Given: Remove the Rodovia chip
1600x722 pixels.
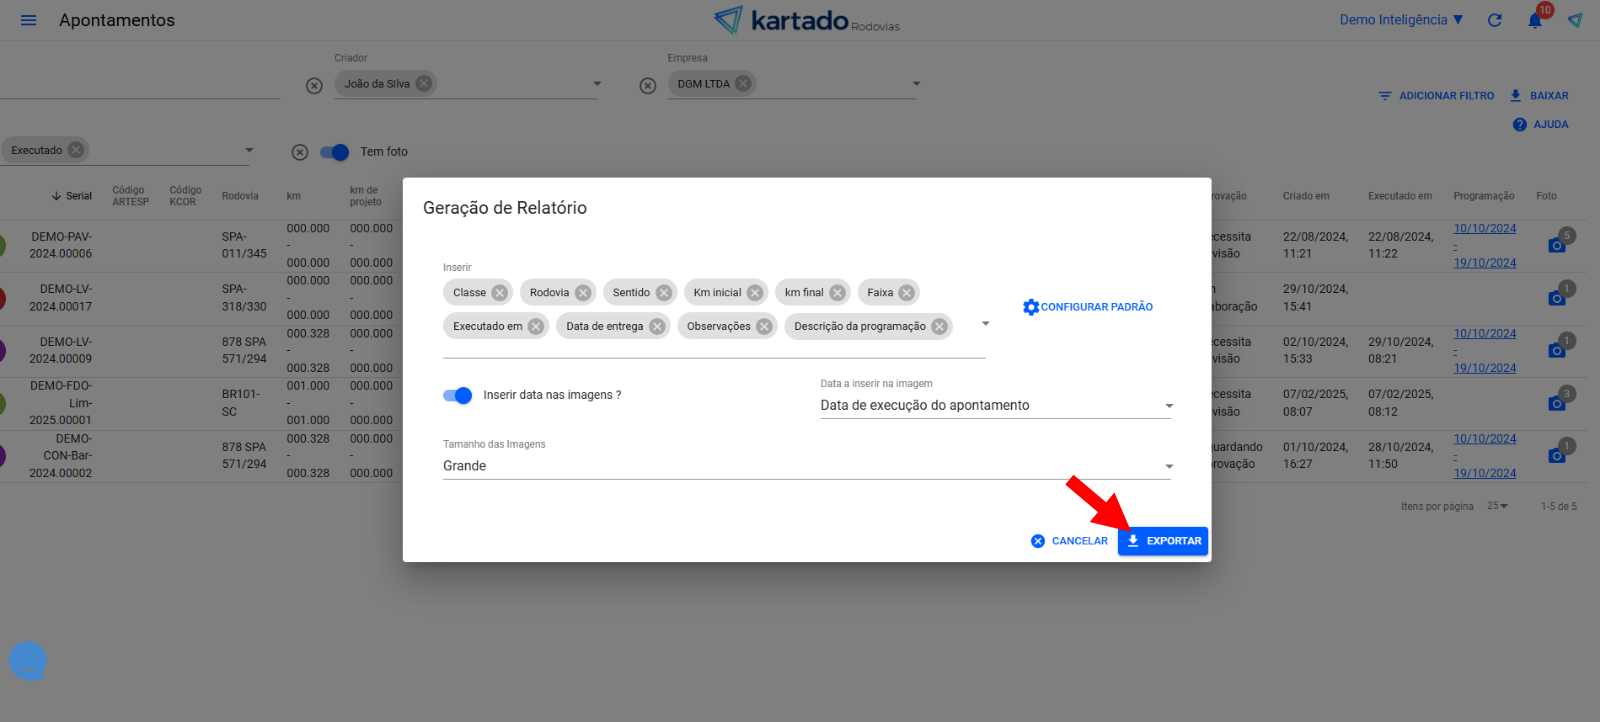Looking at the screenshot, I should tap(583, 293).
